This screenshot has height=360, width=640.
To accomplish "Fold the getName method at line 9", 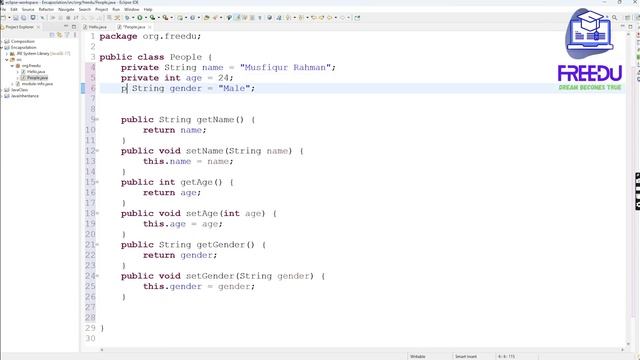I will 98,120.
